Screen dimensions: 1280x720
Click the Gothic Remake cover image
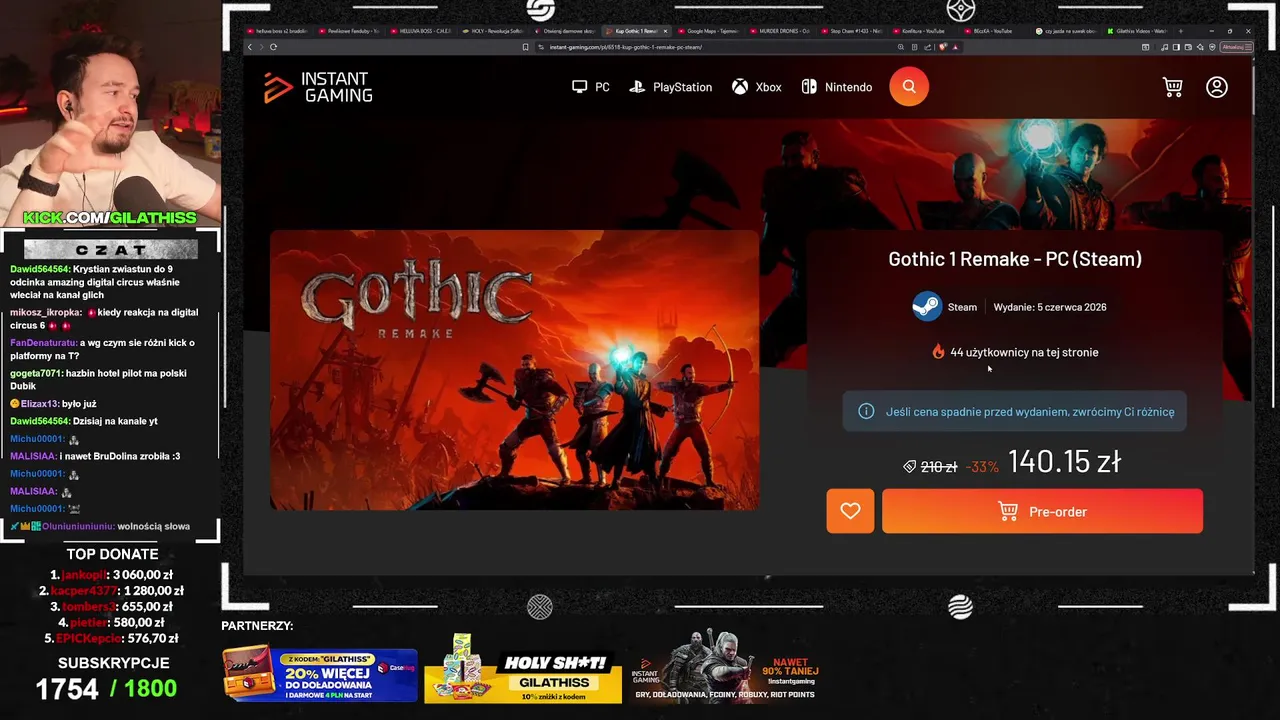(514, 370)
